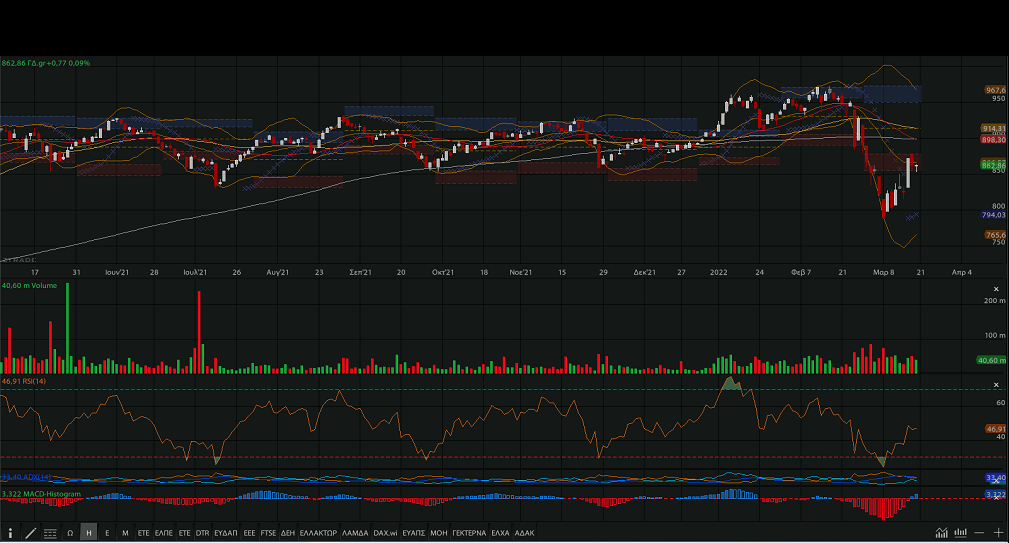Select the ΕΥΔΑΠ symbol tab
Image resolution: width=1009 pixels, height=543 pixels.
point(225,533)
